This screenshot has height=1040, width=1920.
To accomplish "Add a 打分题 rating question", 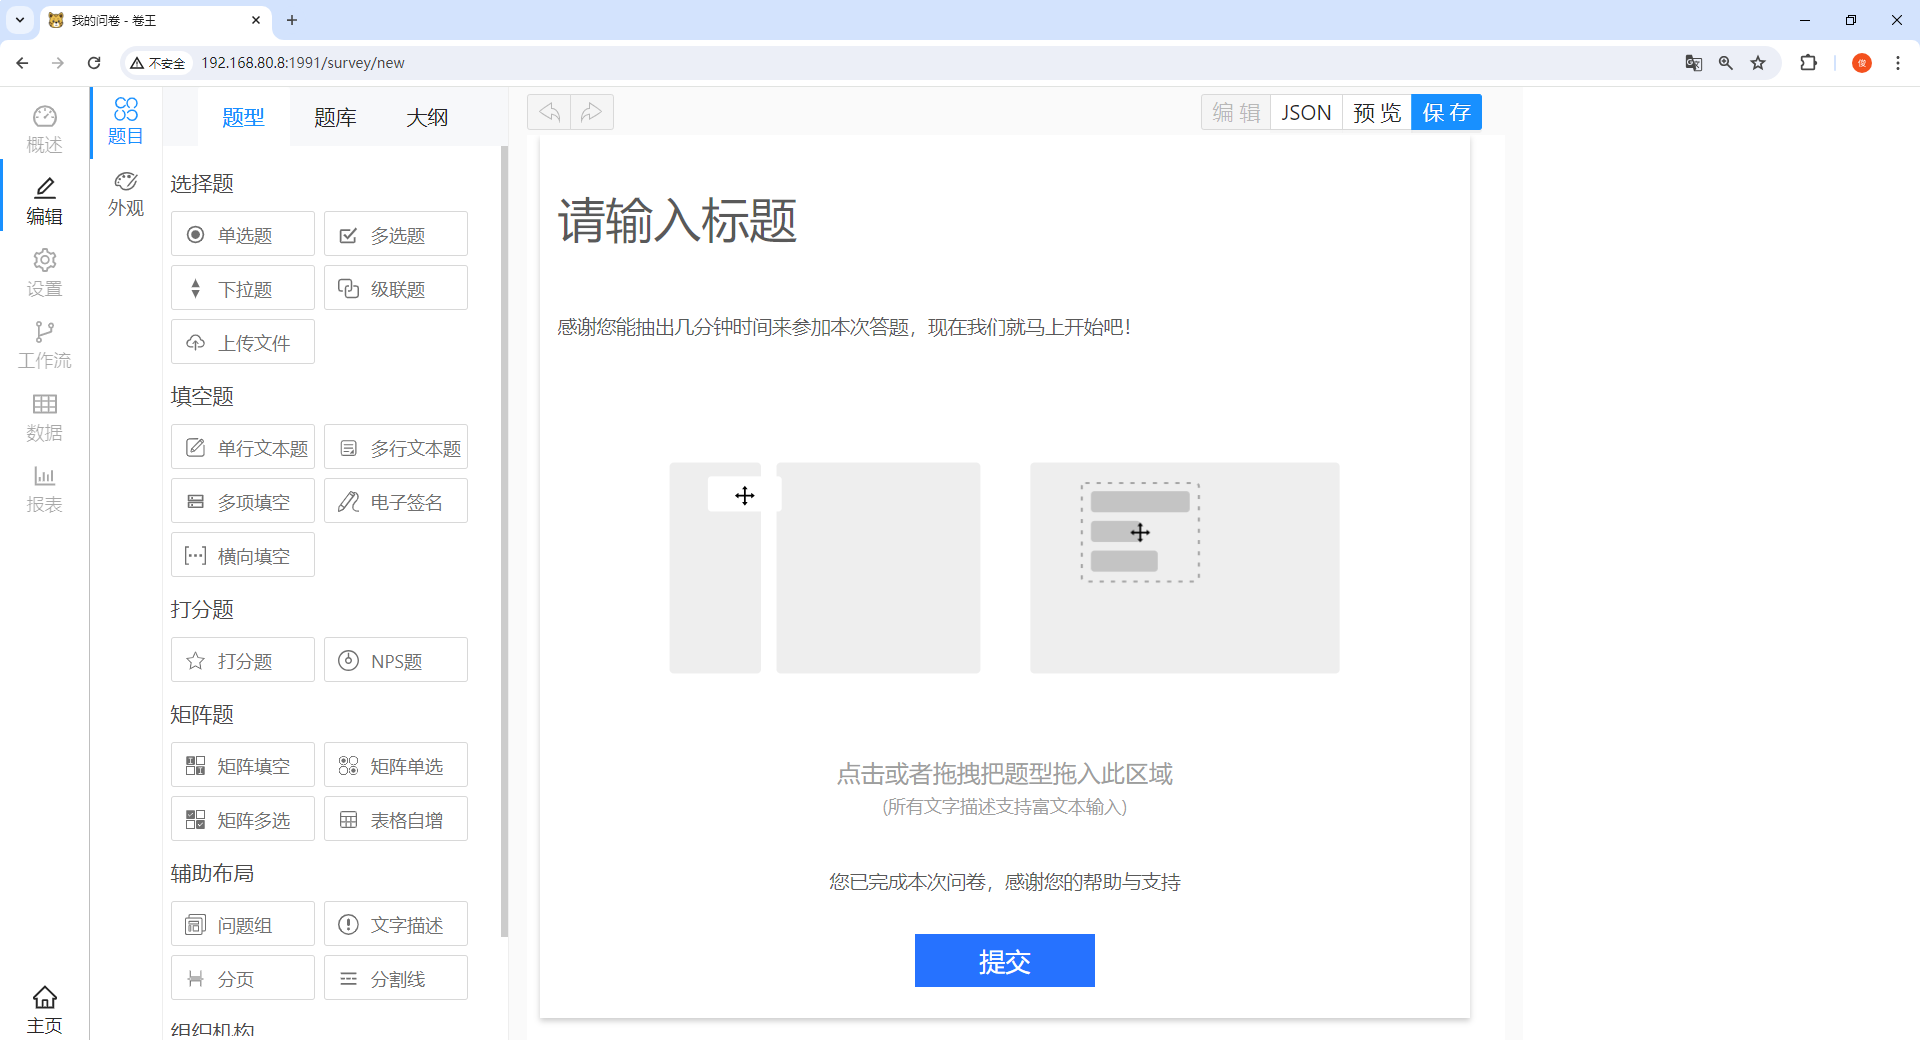I will [x=243, y=660].
